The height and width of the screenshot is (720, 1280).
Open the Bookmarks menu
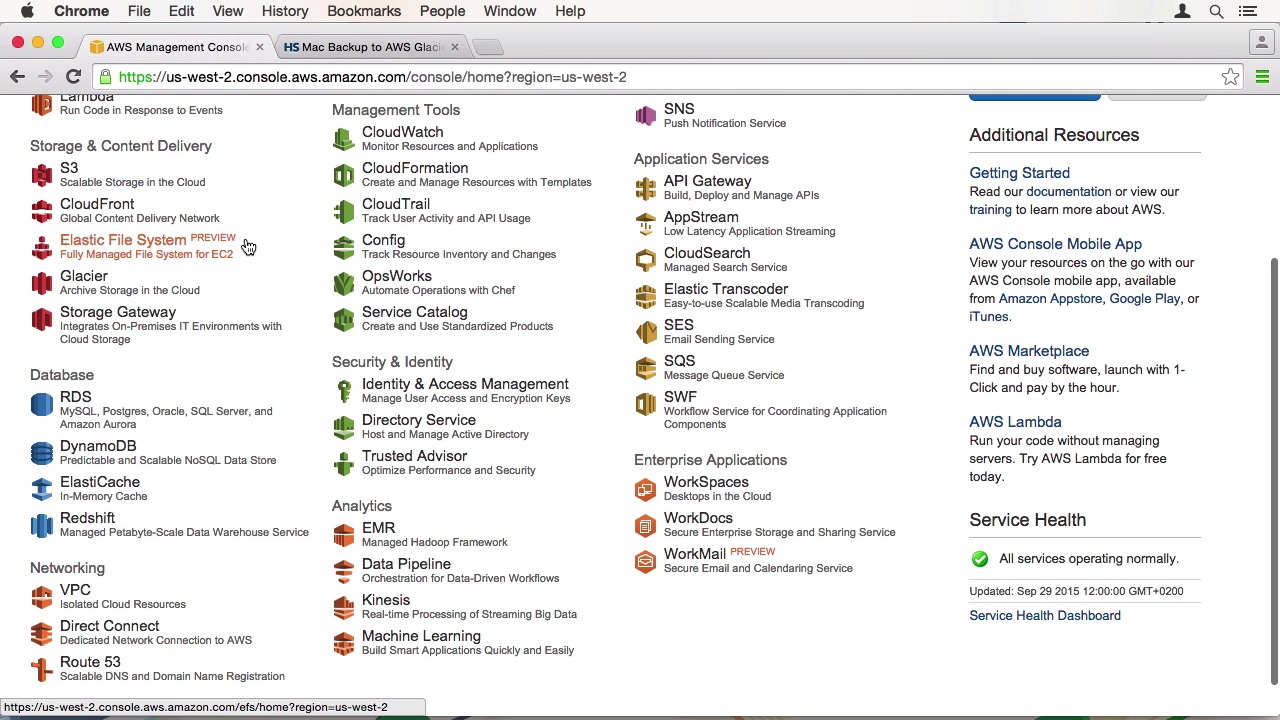(x=364, y=11)
